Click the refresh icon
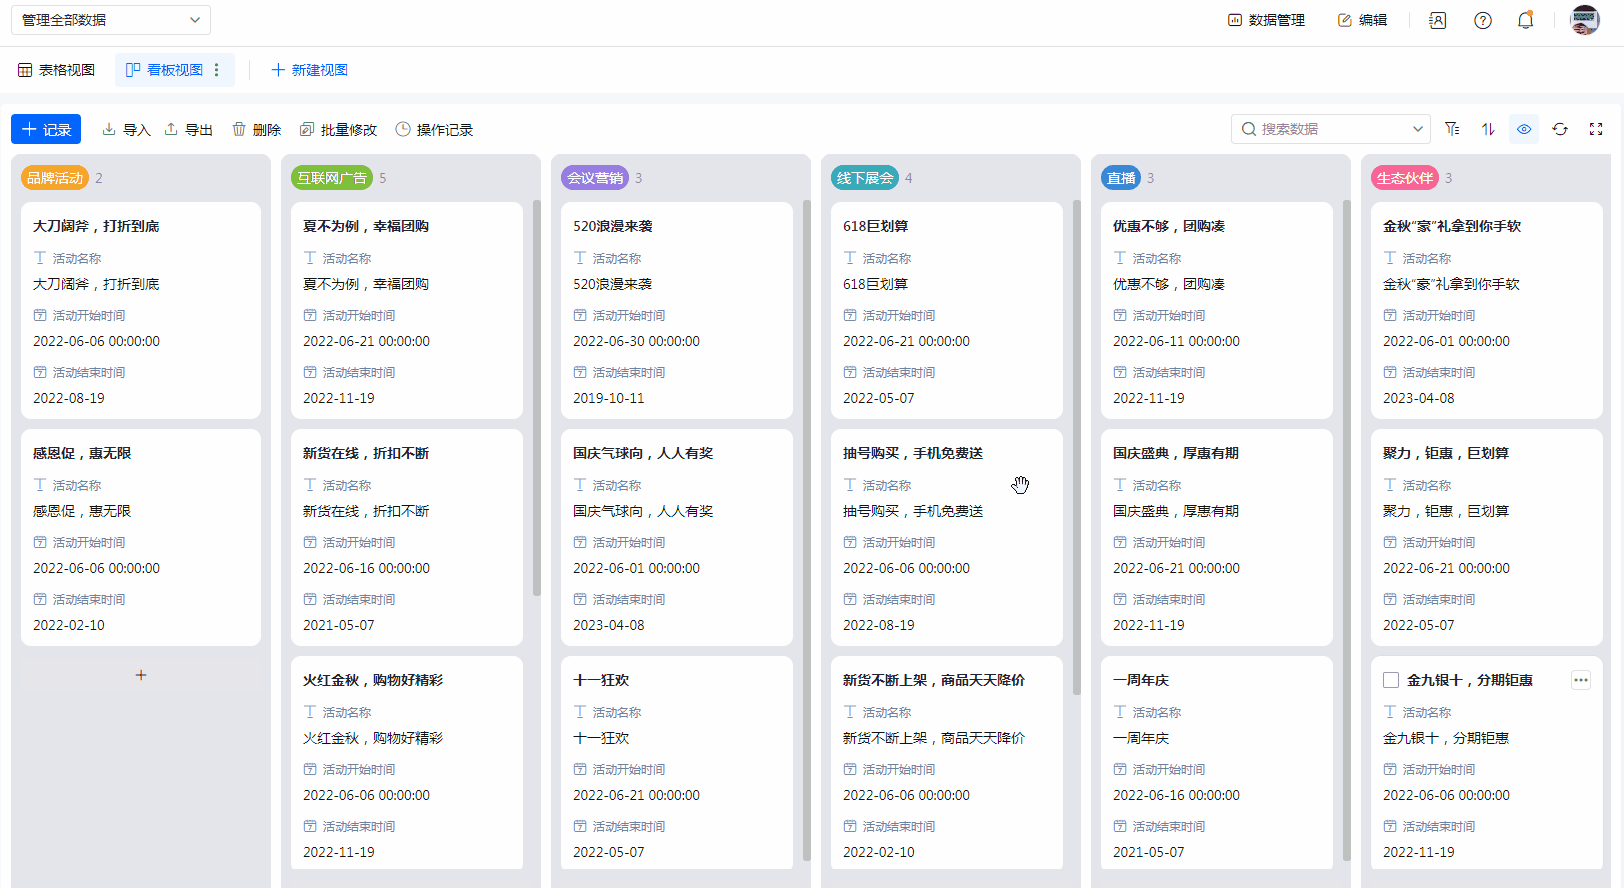1624x888 pixels. 1560,129
